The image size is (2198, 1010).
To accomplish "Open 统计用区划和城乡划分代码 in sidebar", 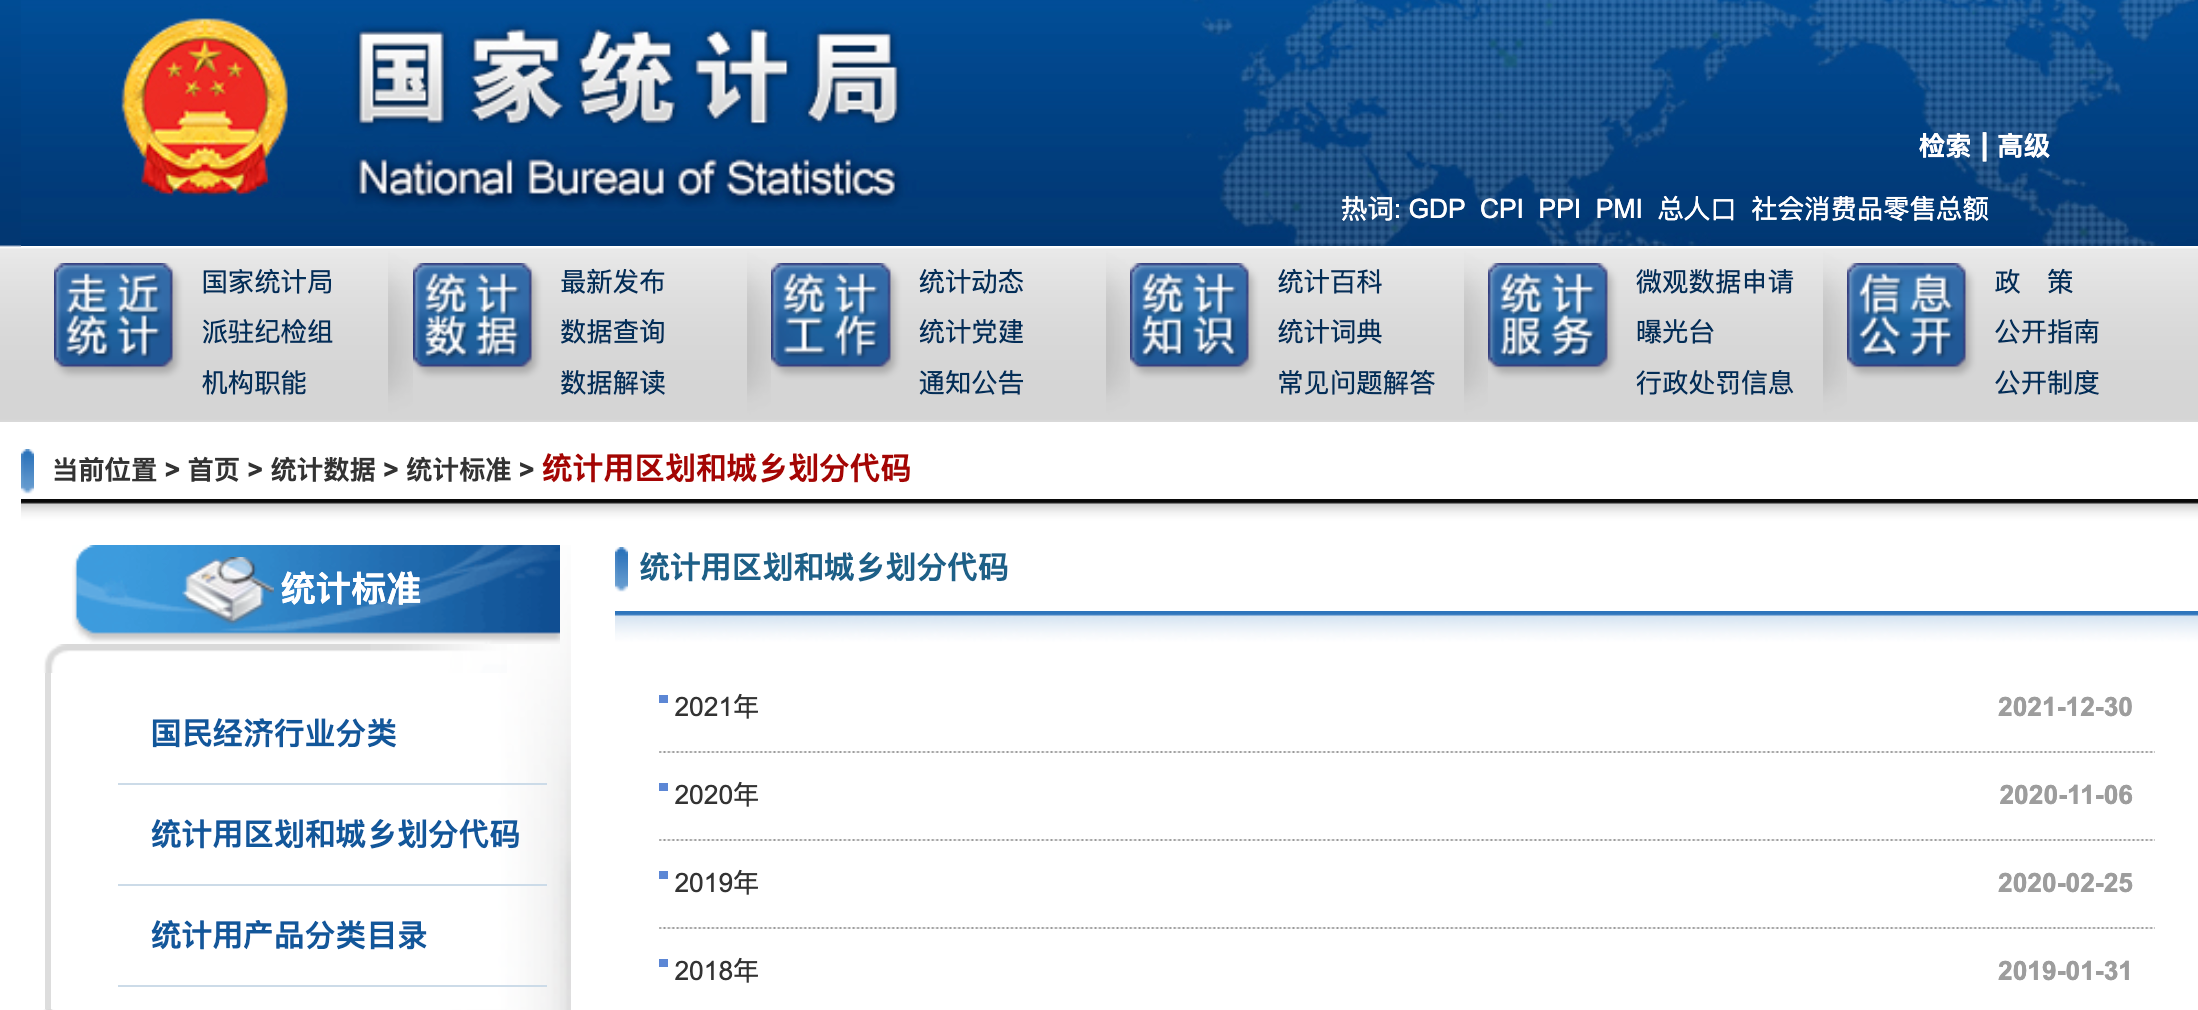I will point(335,834).
